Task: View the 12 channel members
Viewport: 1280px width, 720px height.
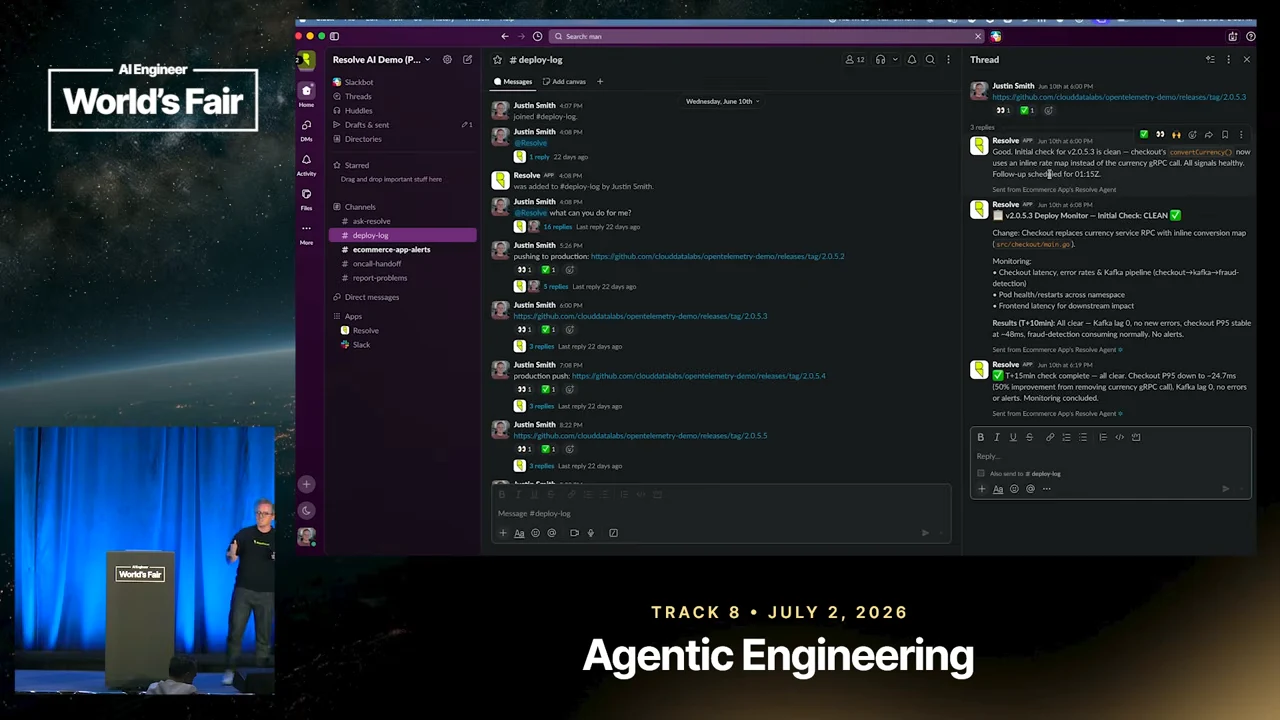Action: 853,60
